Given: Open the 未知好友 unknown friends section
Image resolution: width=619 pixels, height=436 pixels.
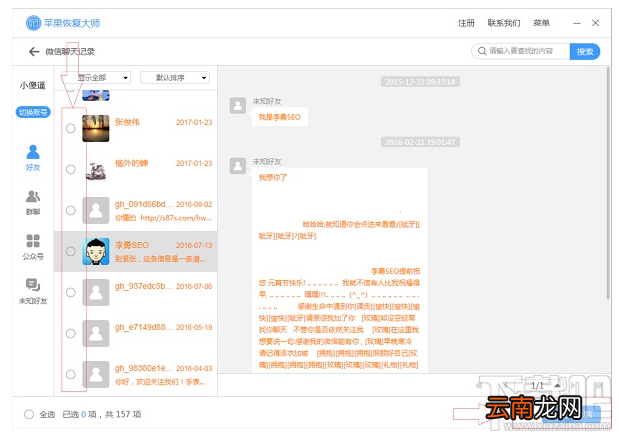Looking at the screenshot, I should tap(33, 291).
